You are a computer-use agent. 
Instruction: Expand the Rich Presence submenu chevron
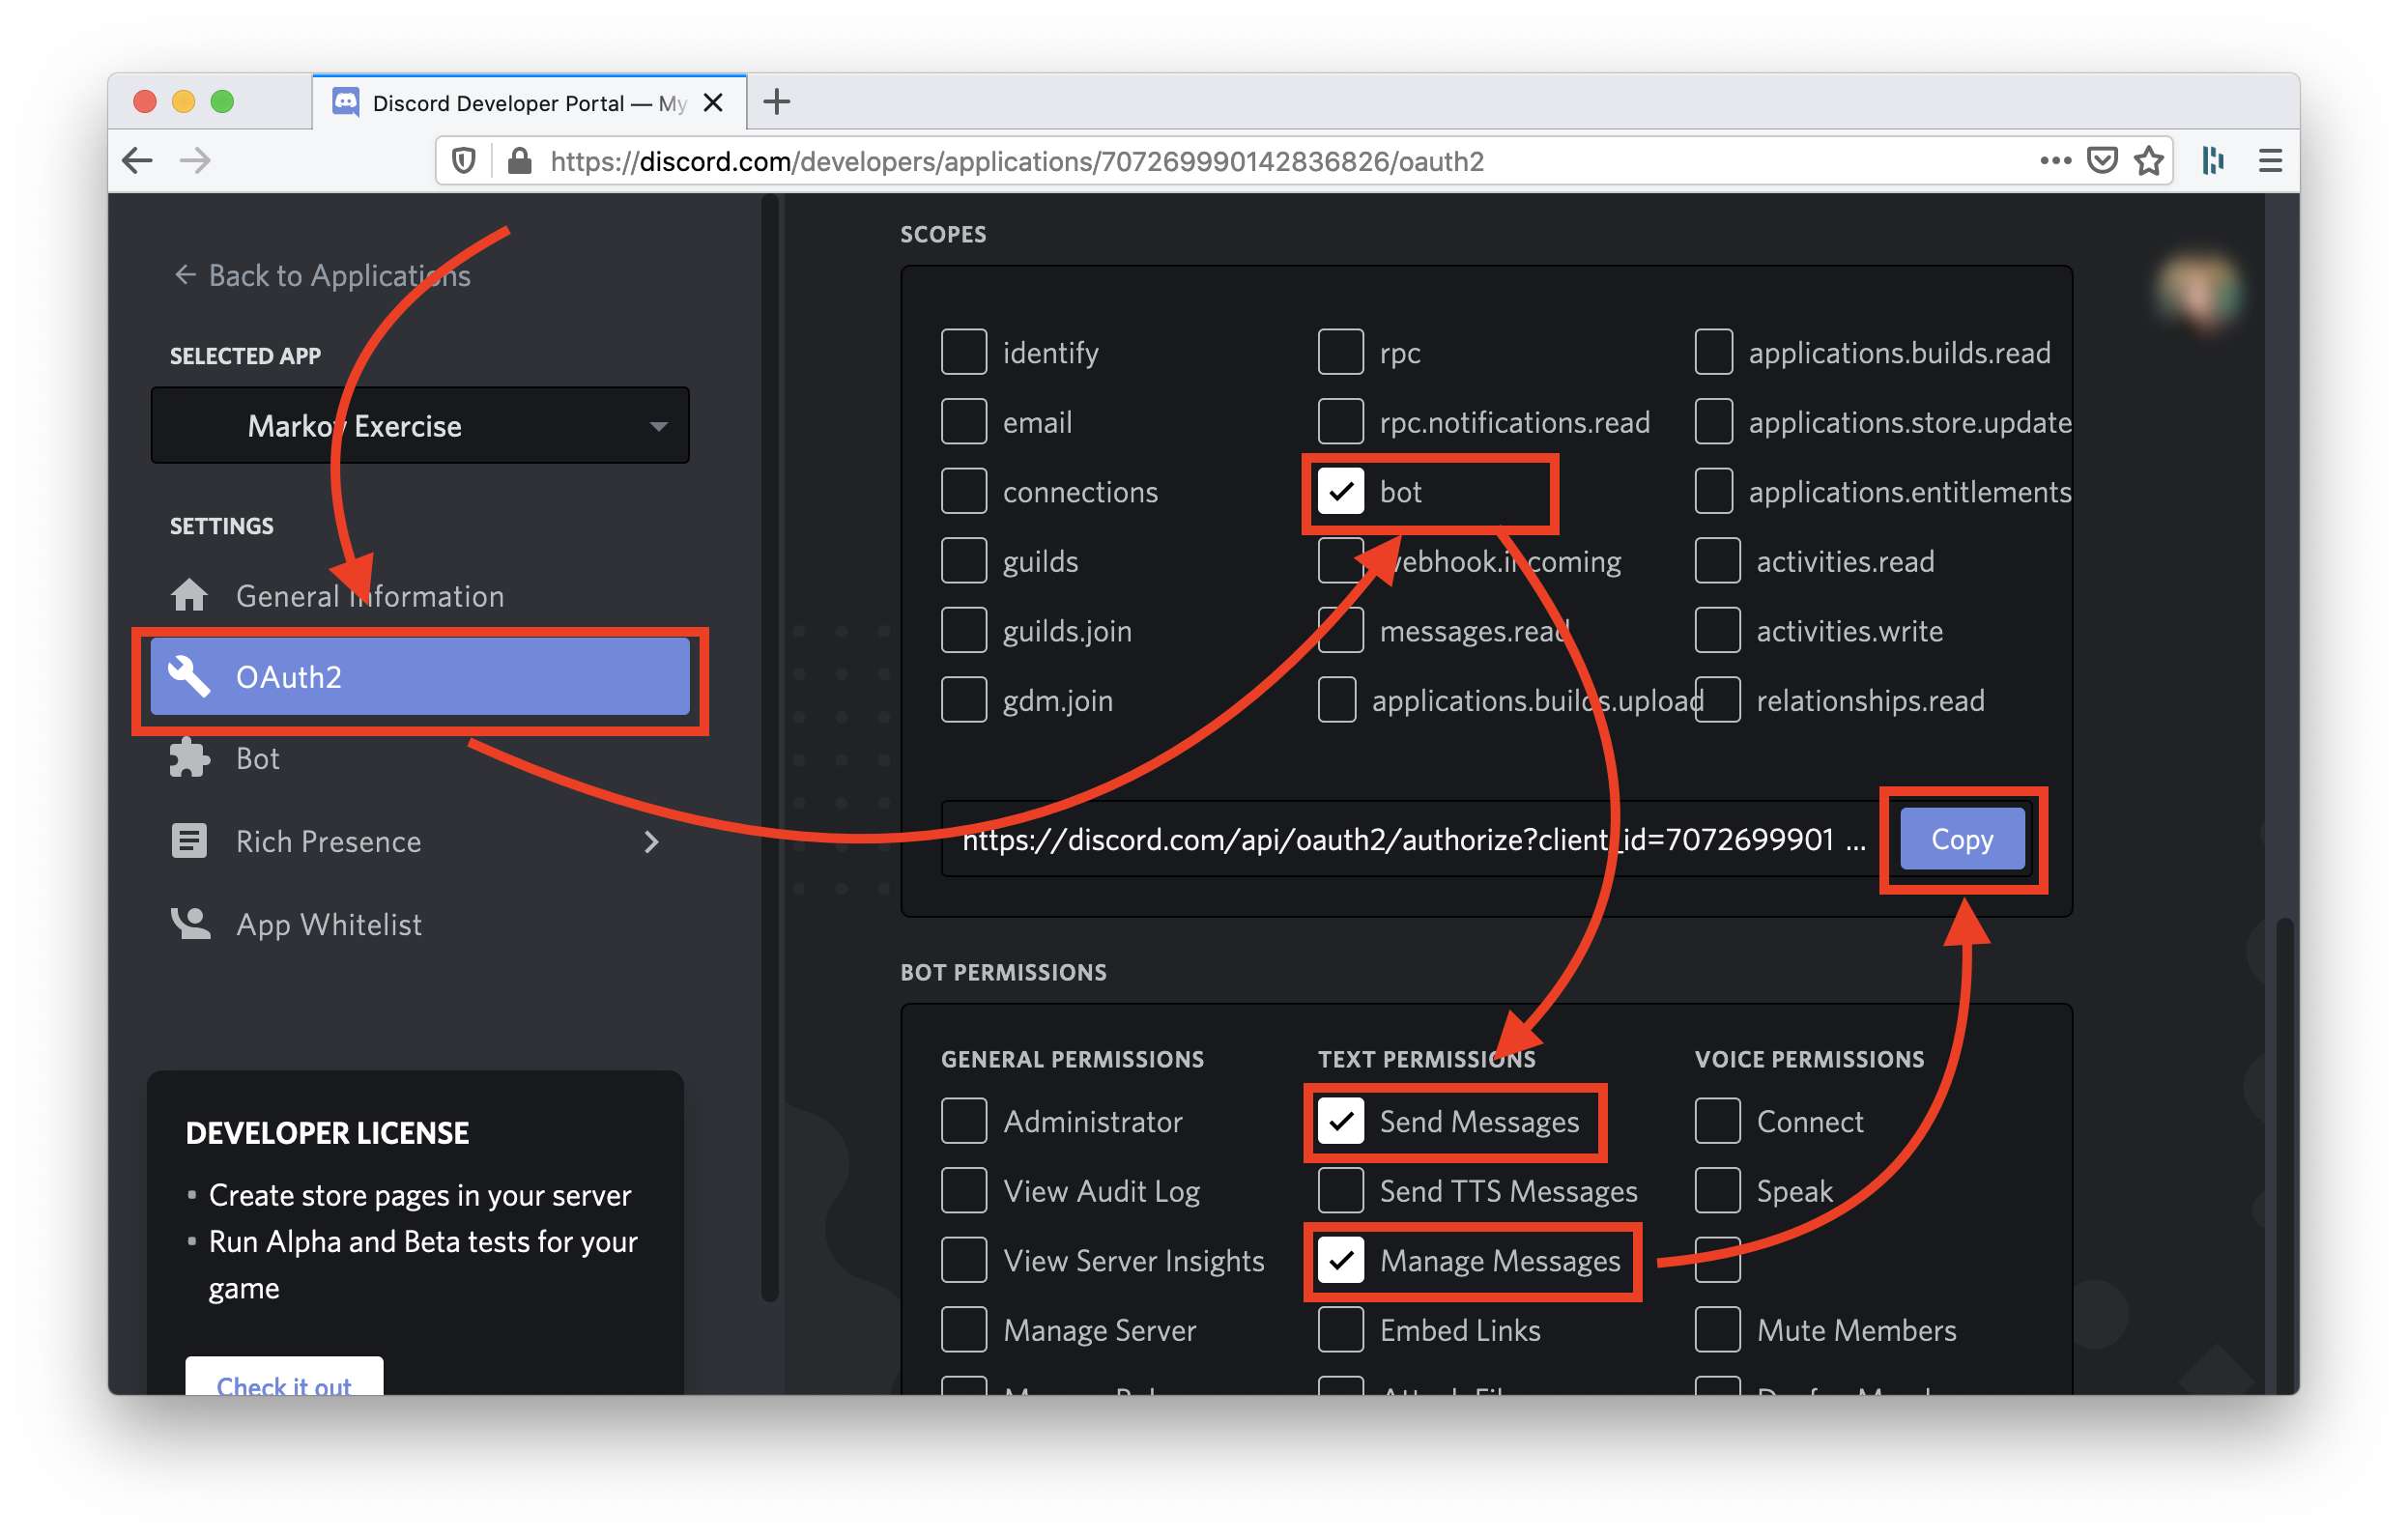(652, 842)
